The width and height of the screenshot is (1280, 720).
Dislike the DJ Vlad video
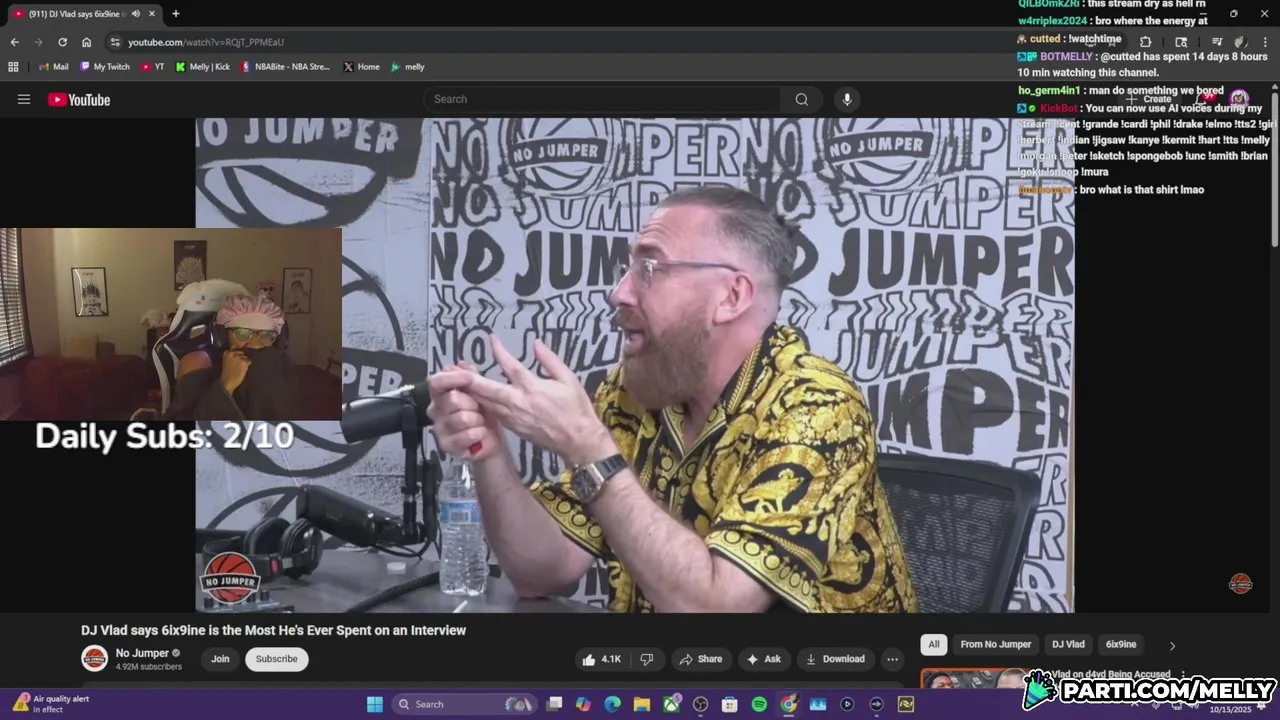click(647, 659)
